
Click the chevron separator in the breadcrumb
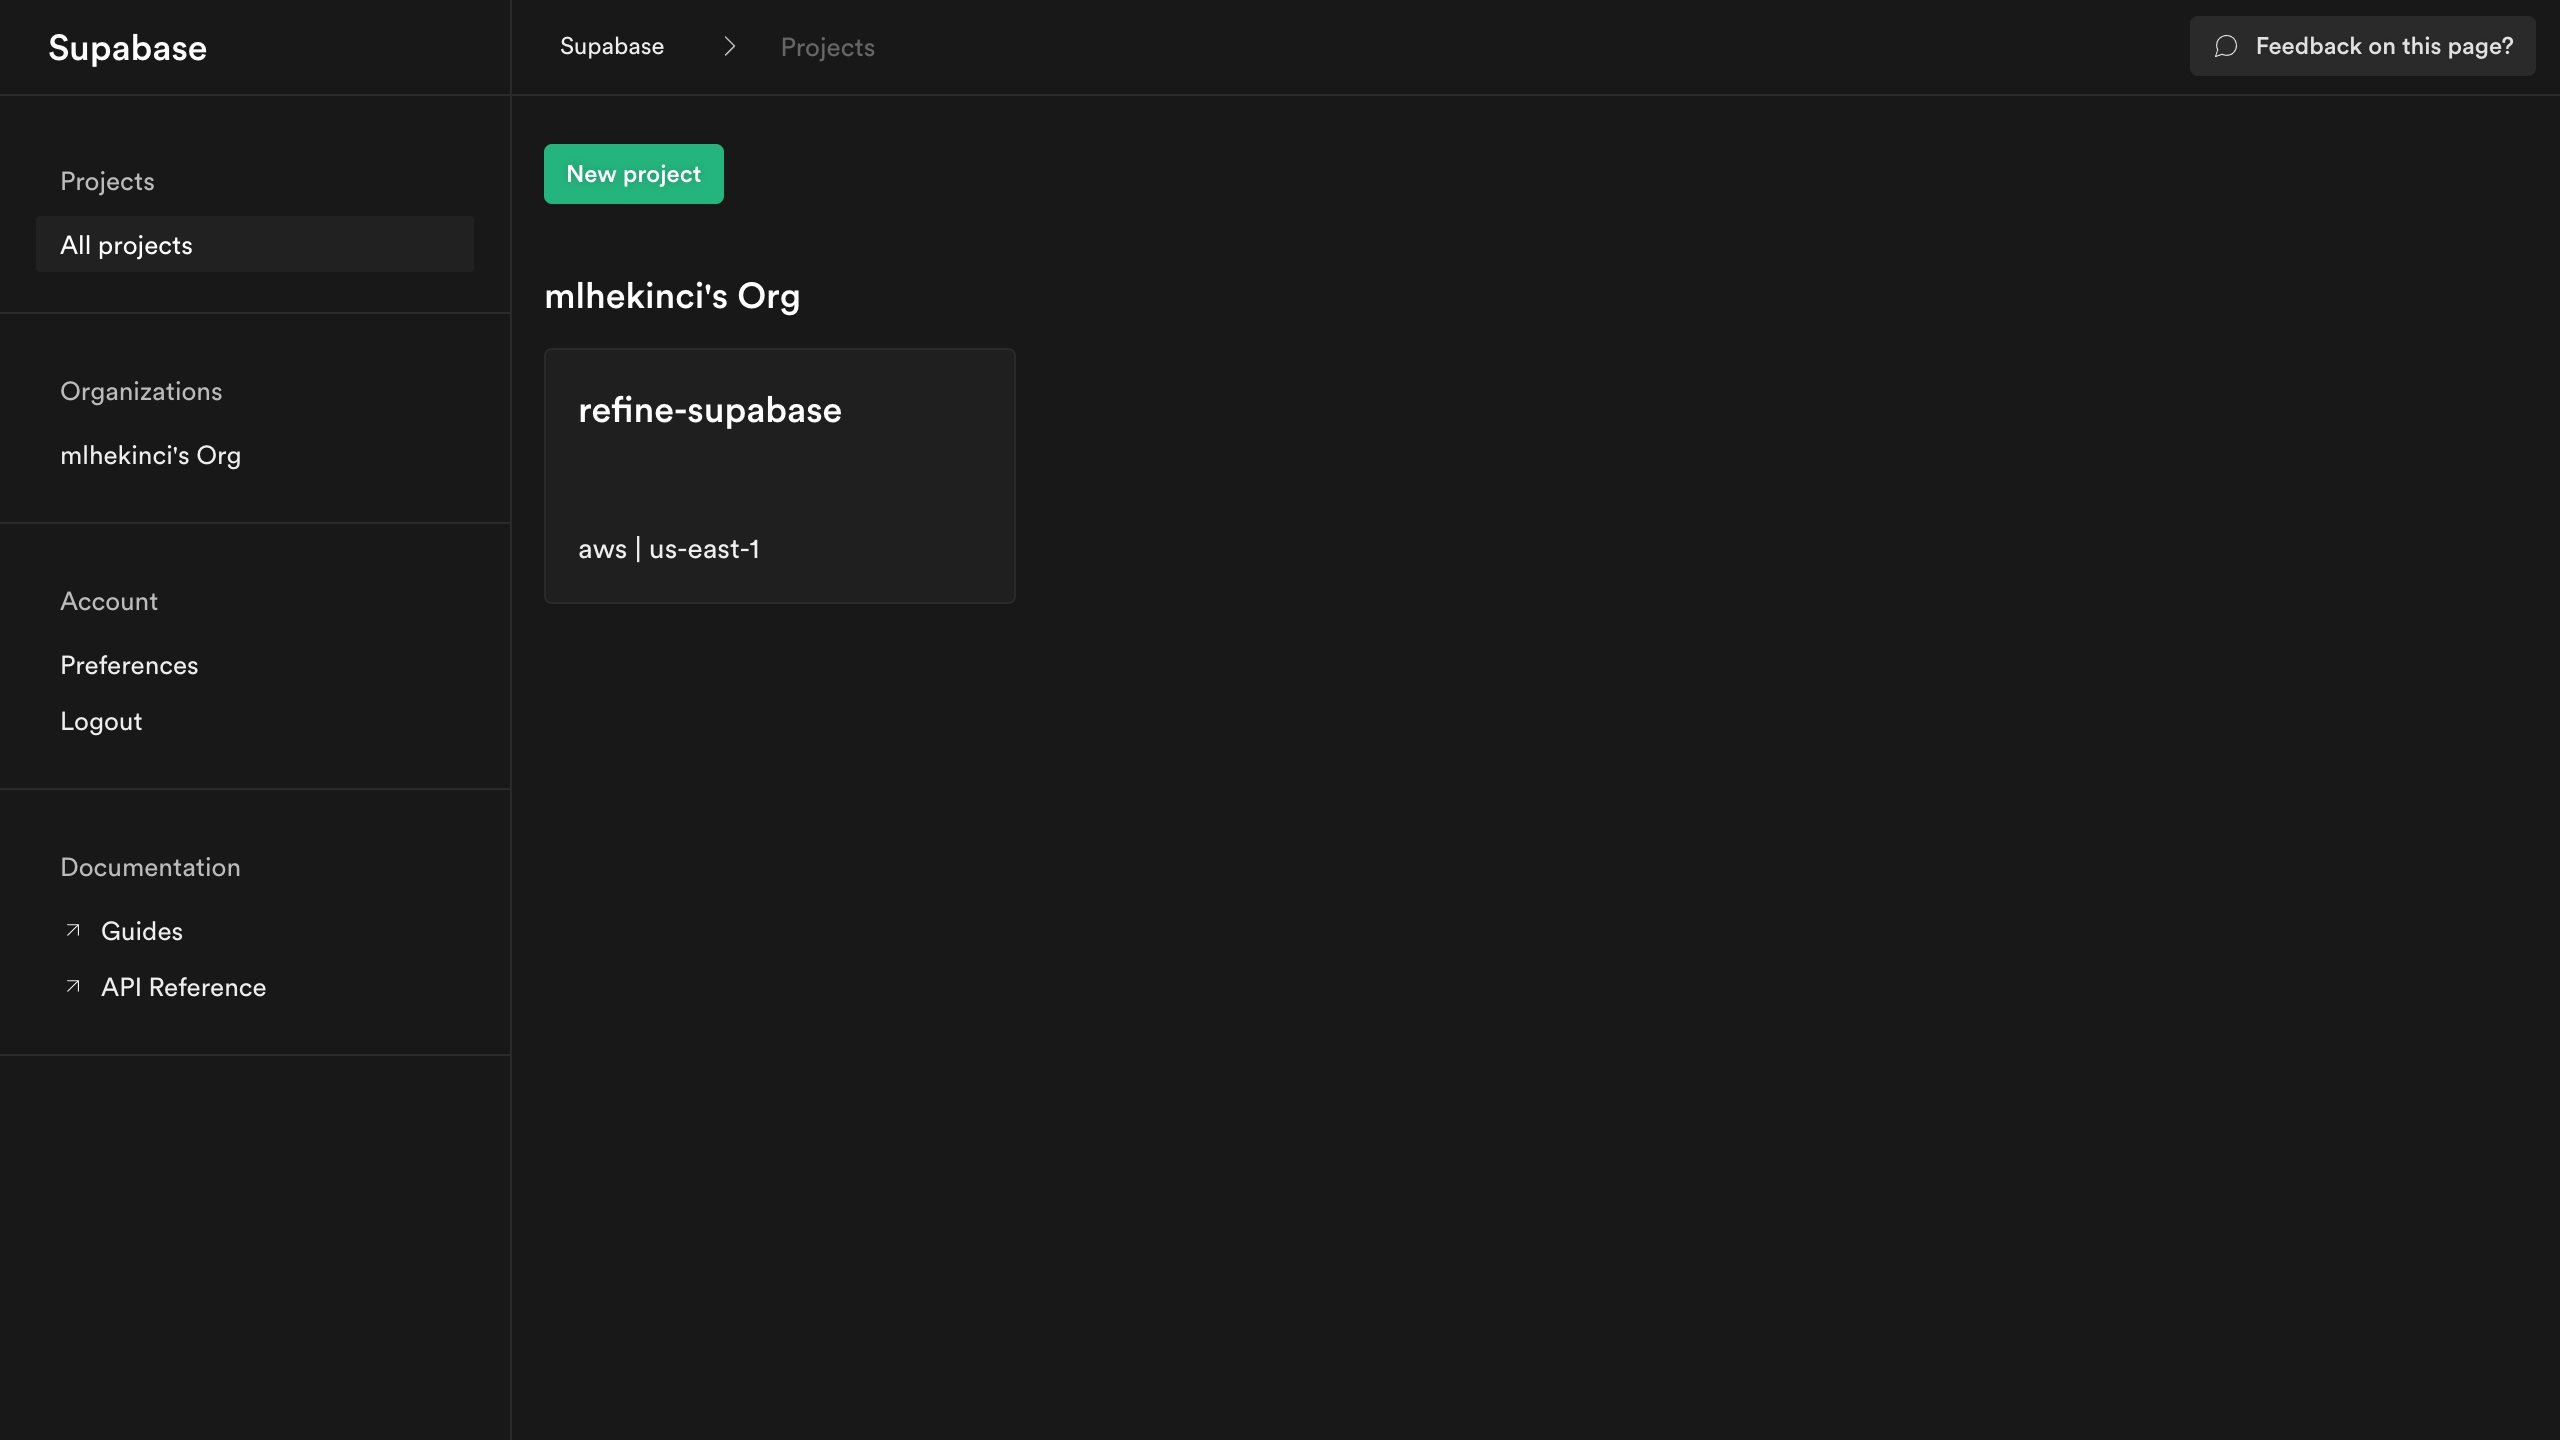[x=730, y=47]
